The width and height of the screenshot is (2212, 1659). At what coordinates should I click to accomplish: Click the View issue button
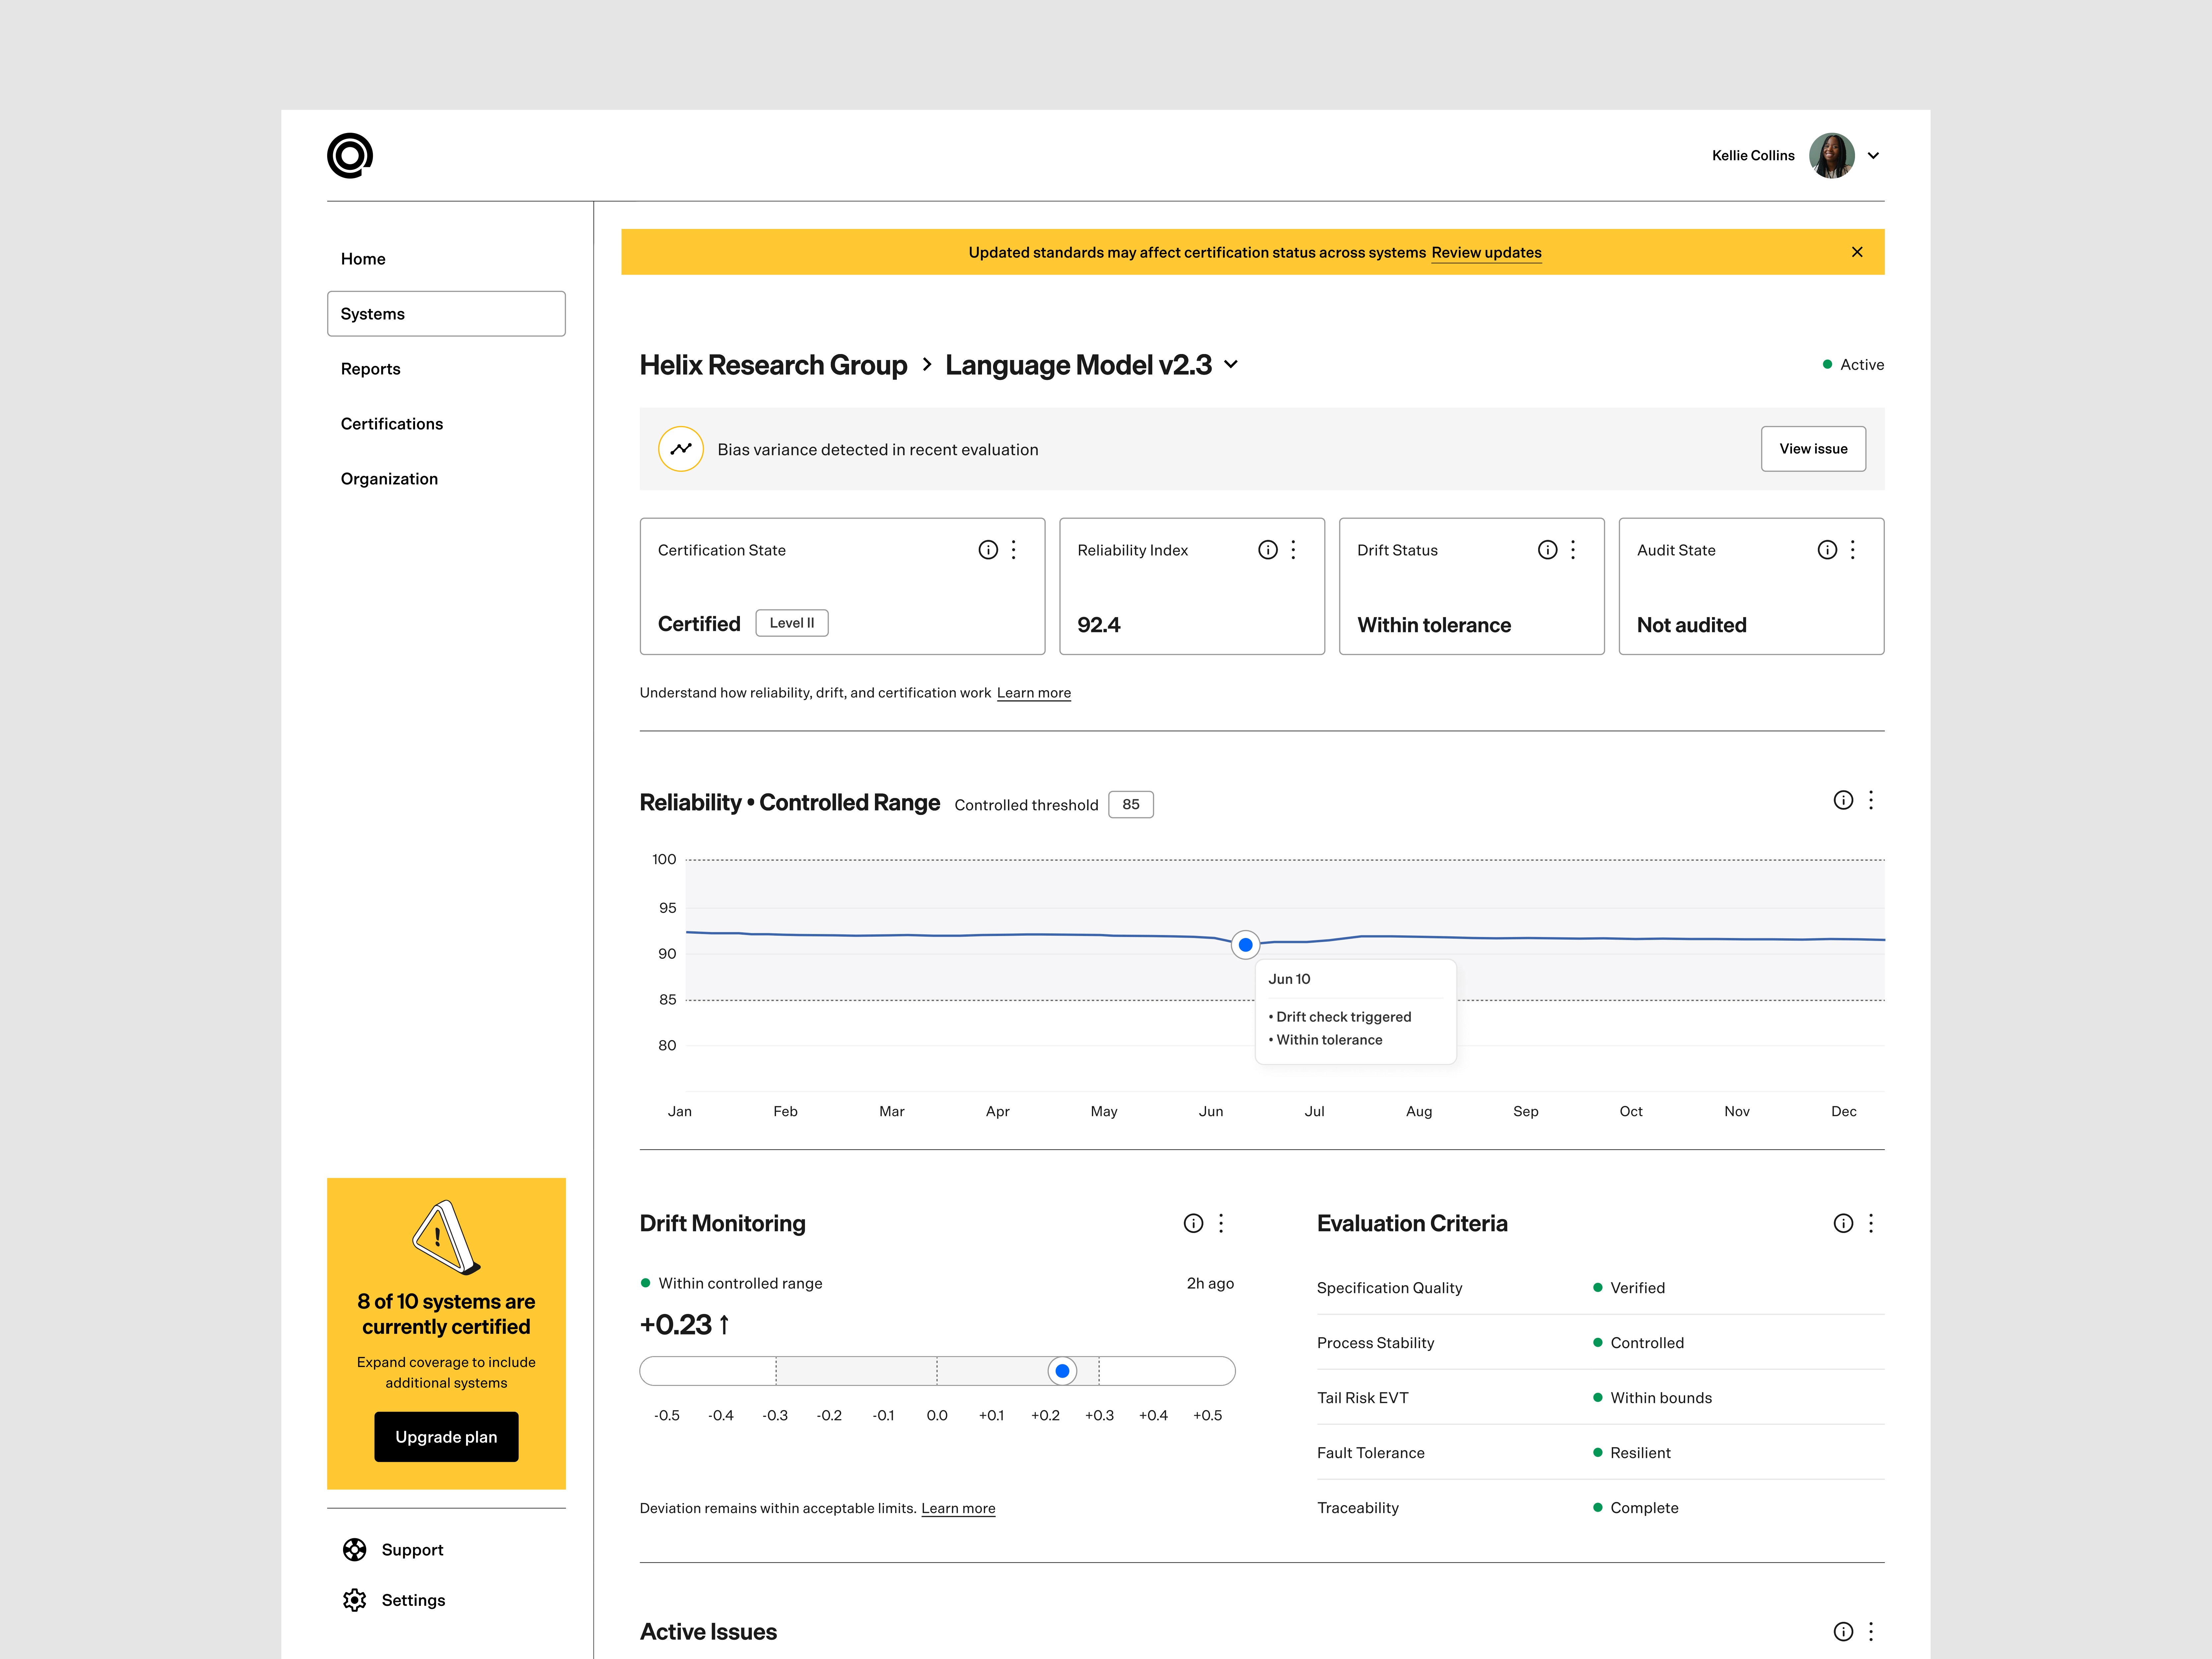(1813, 449)
